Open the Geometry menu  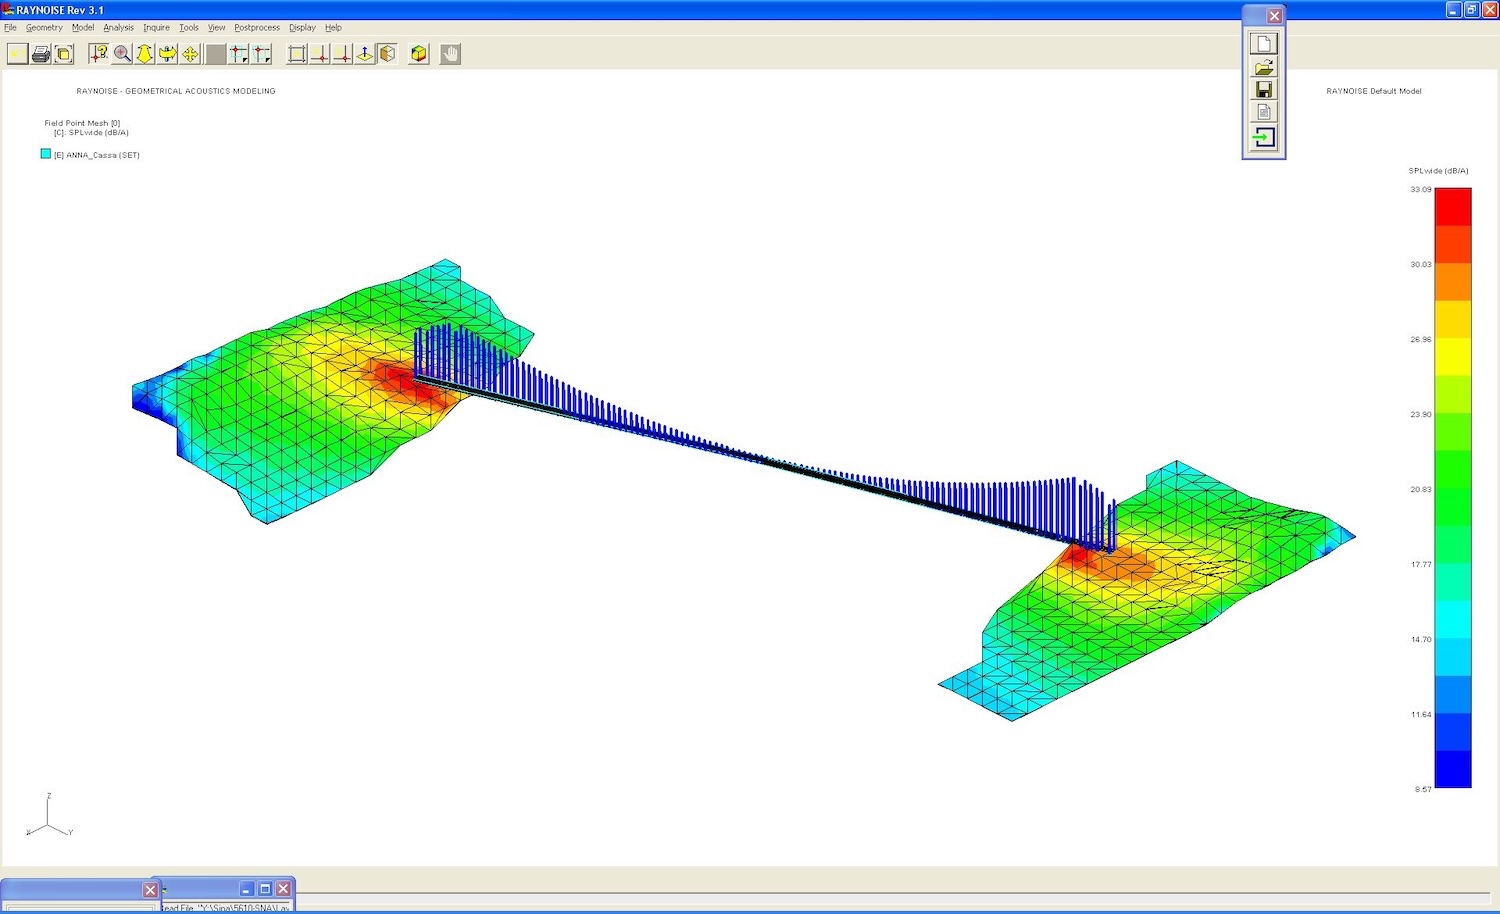(x=44, y=28)
